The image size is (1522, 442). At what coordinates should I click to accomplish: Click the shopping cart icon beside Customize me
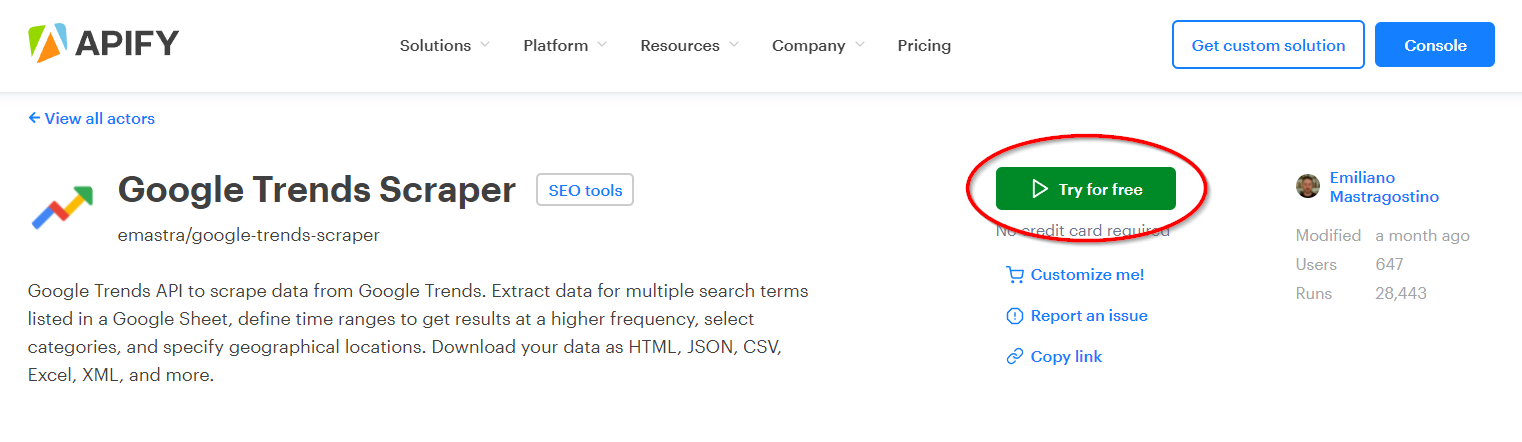(1015, 275)
